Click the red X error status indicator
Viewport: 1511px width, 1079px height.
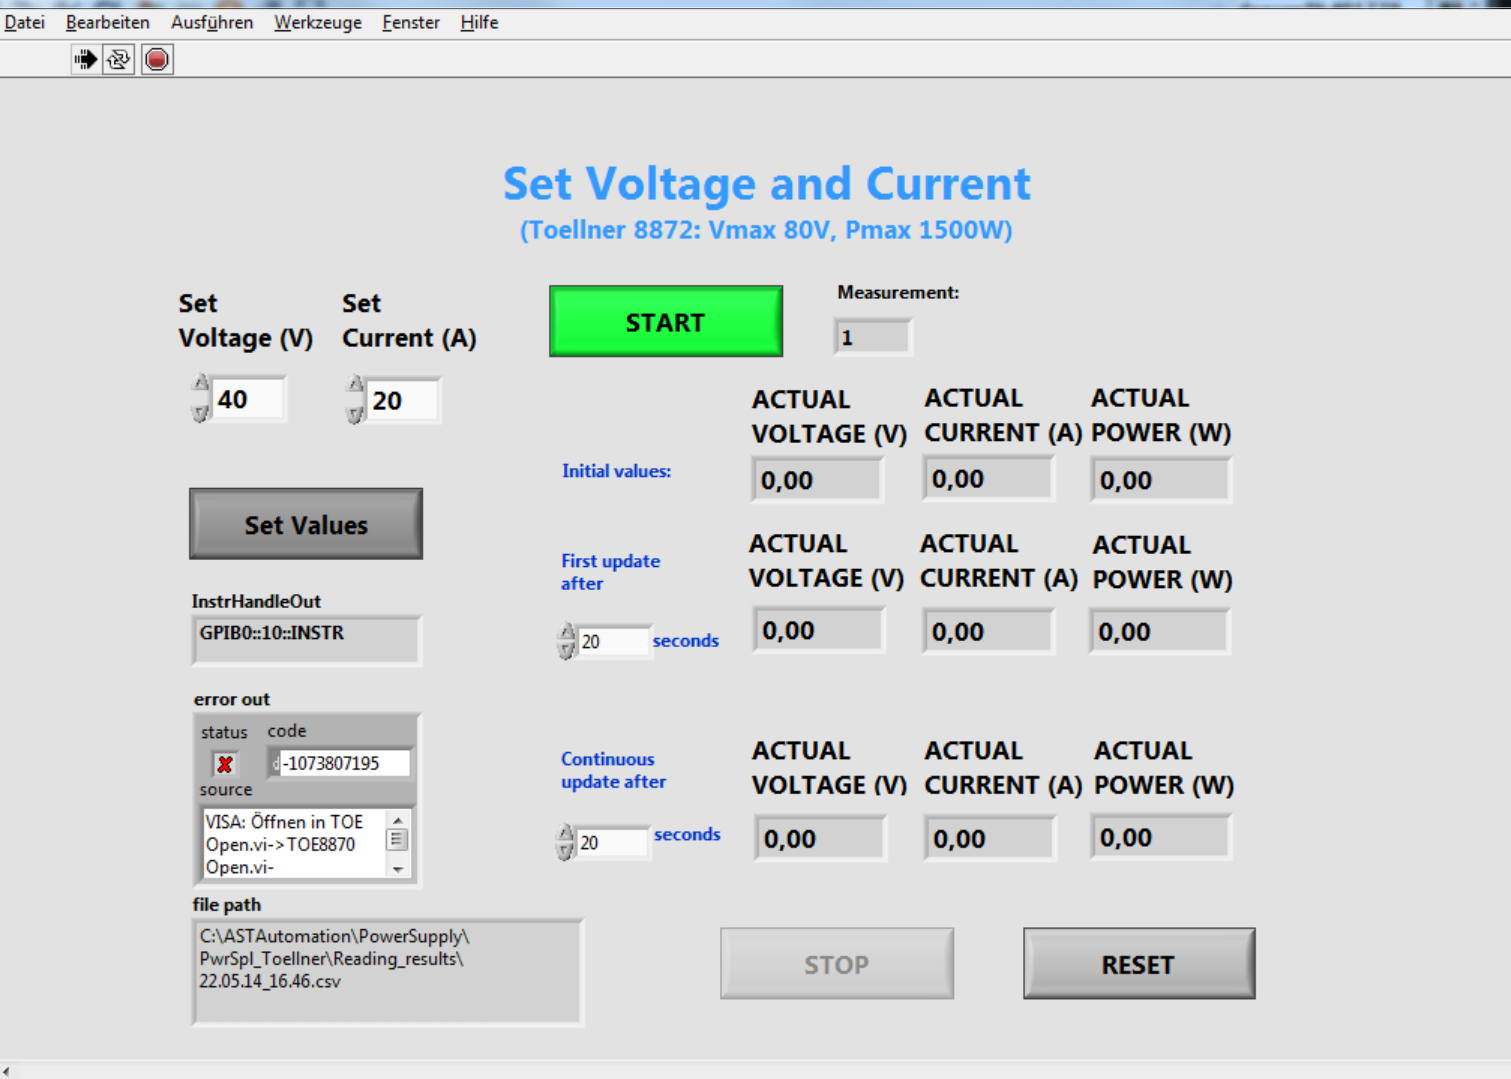(x=225, y=765)
